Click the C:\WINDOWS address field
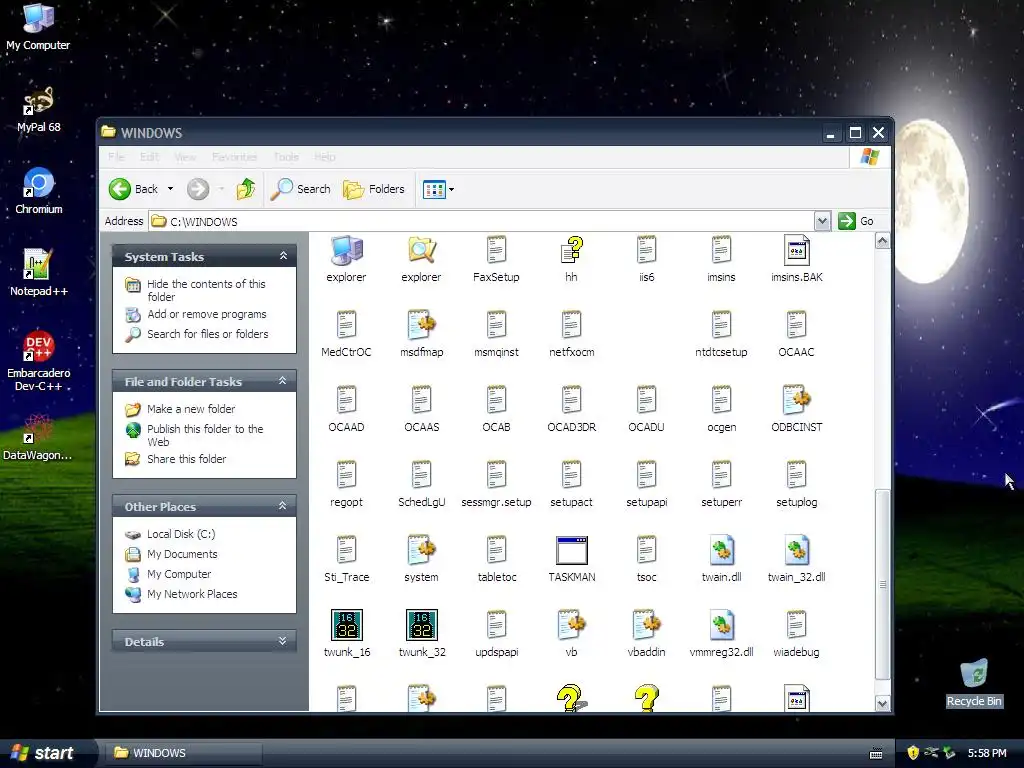This screenshot has width=1024, height=768. [482, 221]
